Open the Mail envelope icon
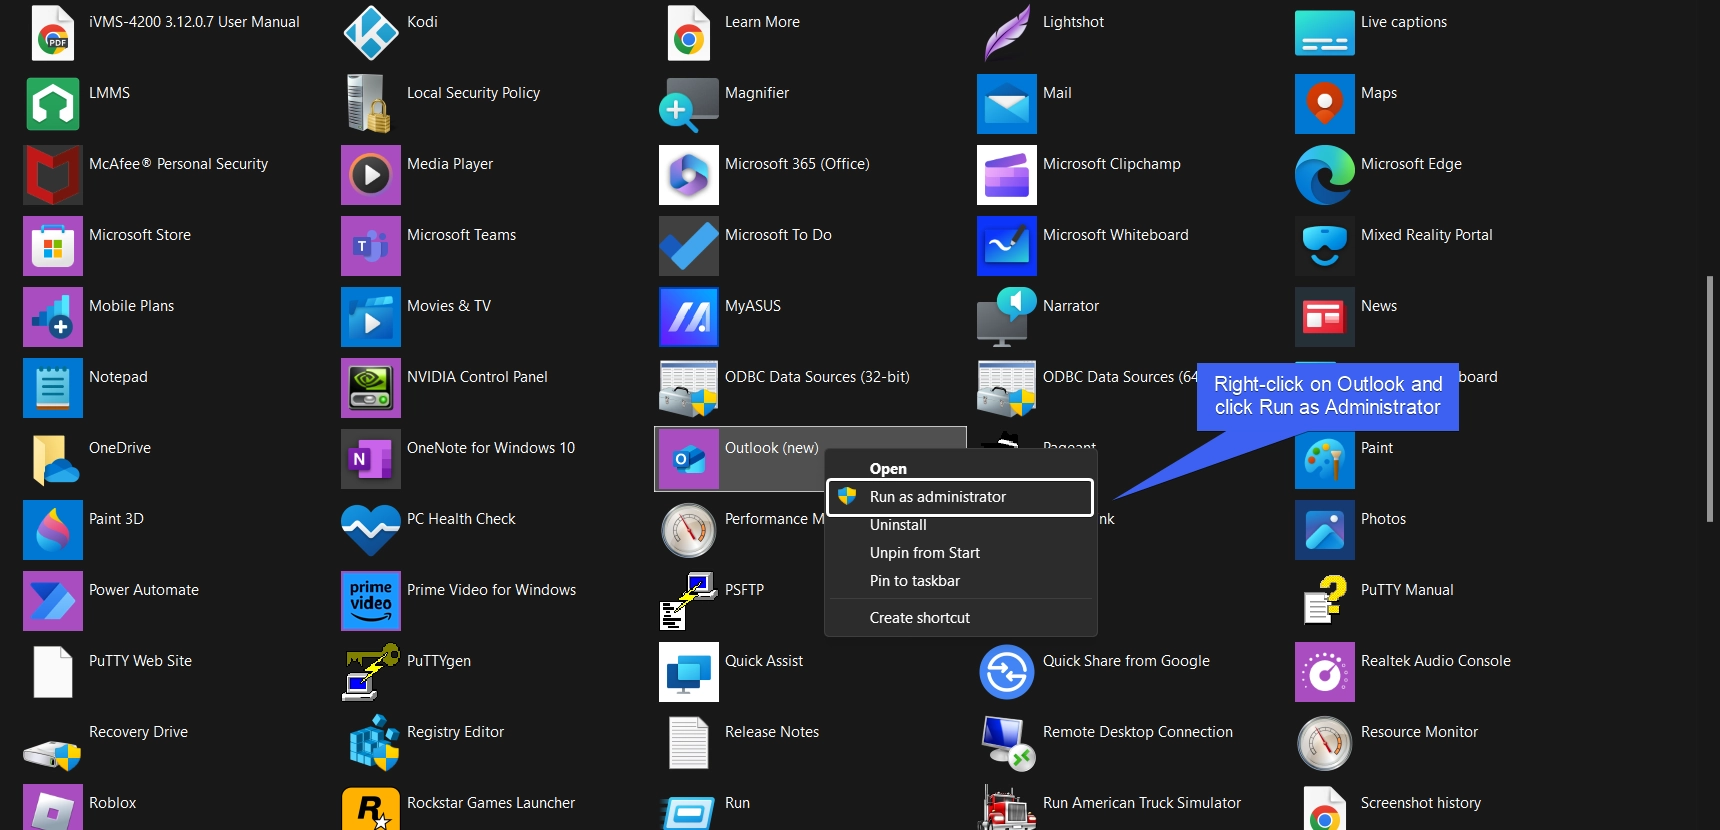The height and width of the screenshot is (830, 1720). coord(1007,104)
